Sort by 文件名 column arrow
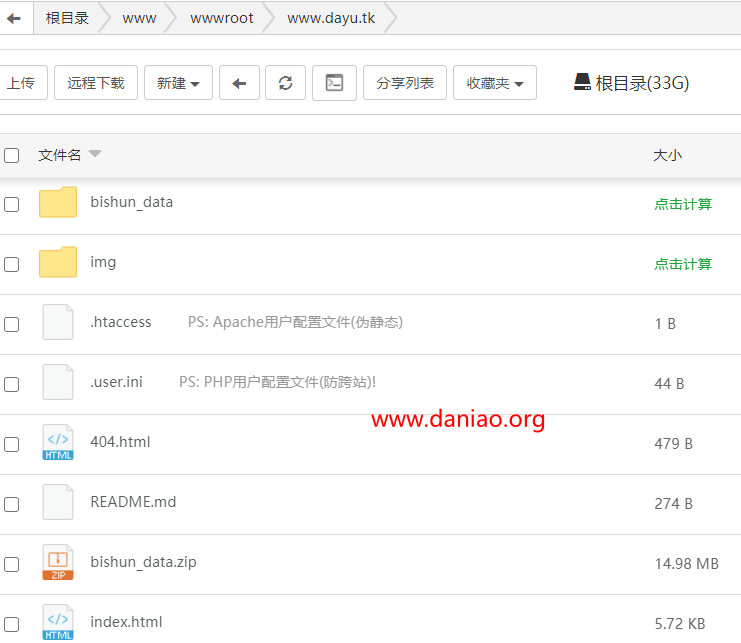Image resolution: width=741 pixels, height=643 pixels. (x=95, y=154)
